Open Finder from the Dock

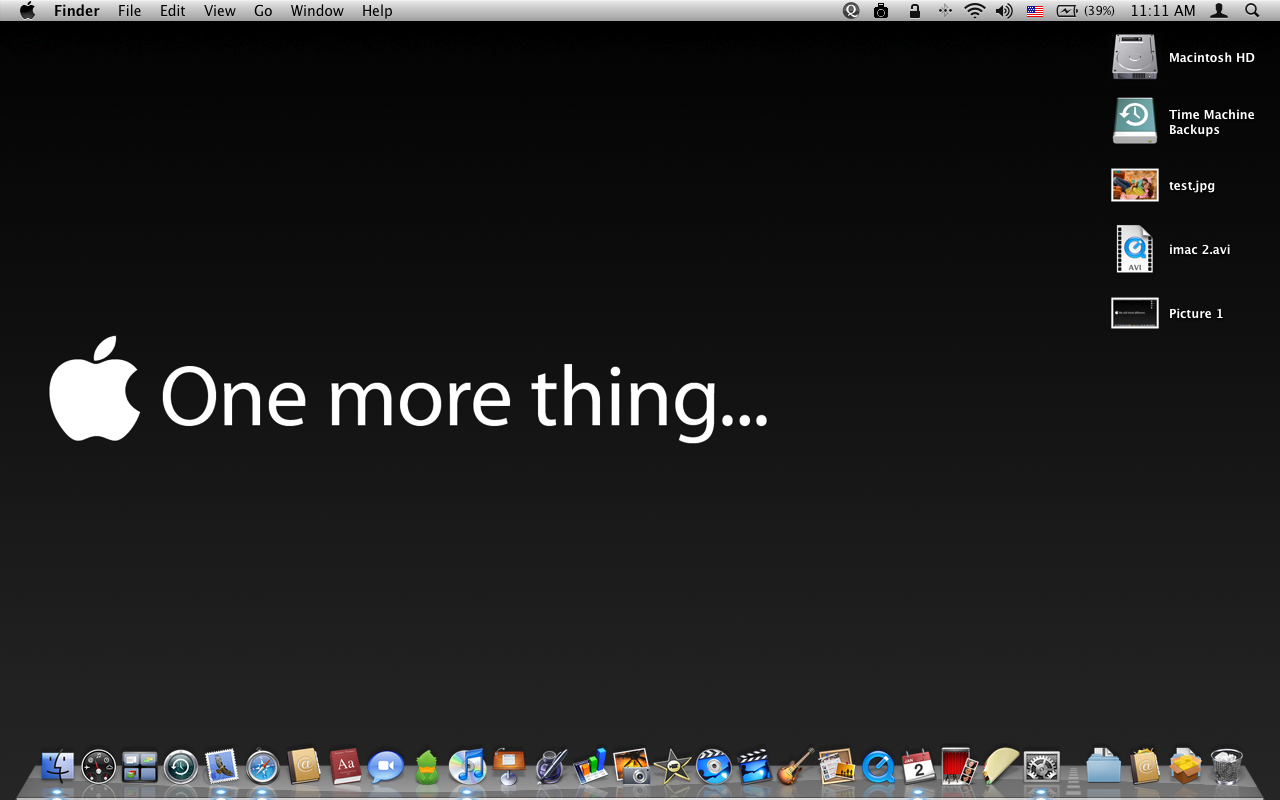click(x=58, y=767)
